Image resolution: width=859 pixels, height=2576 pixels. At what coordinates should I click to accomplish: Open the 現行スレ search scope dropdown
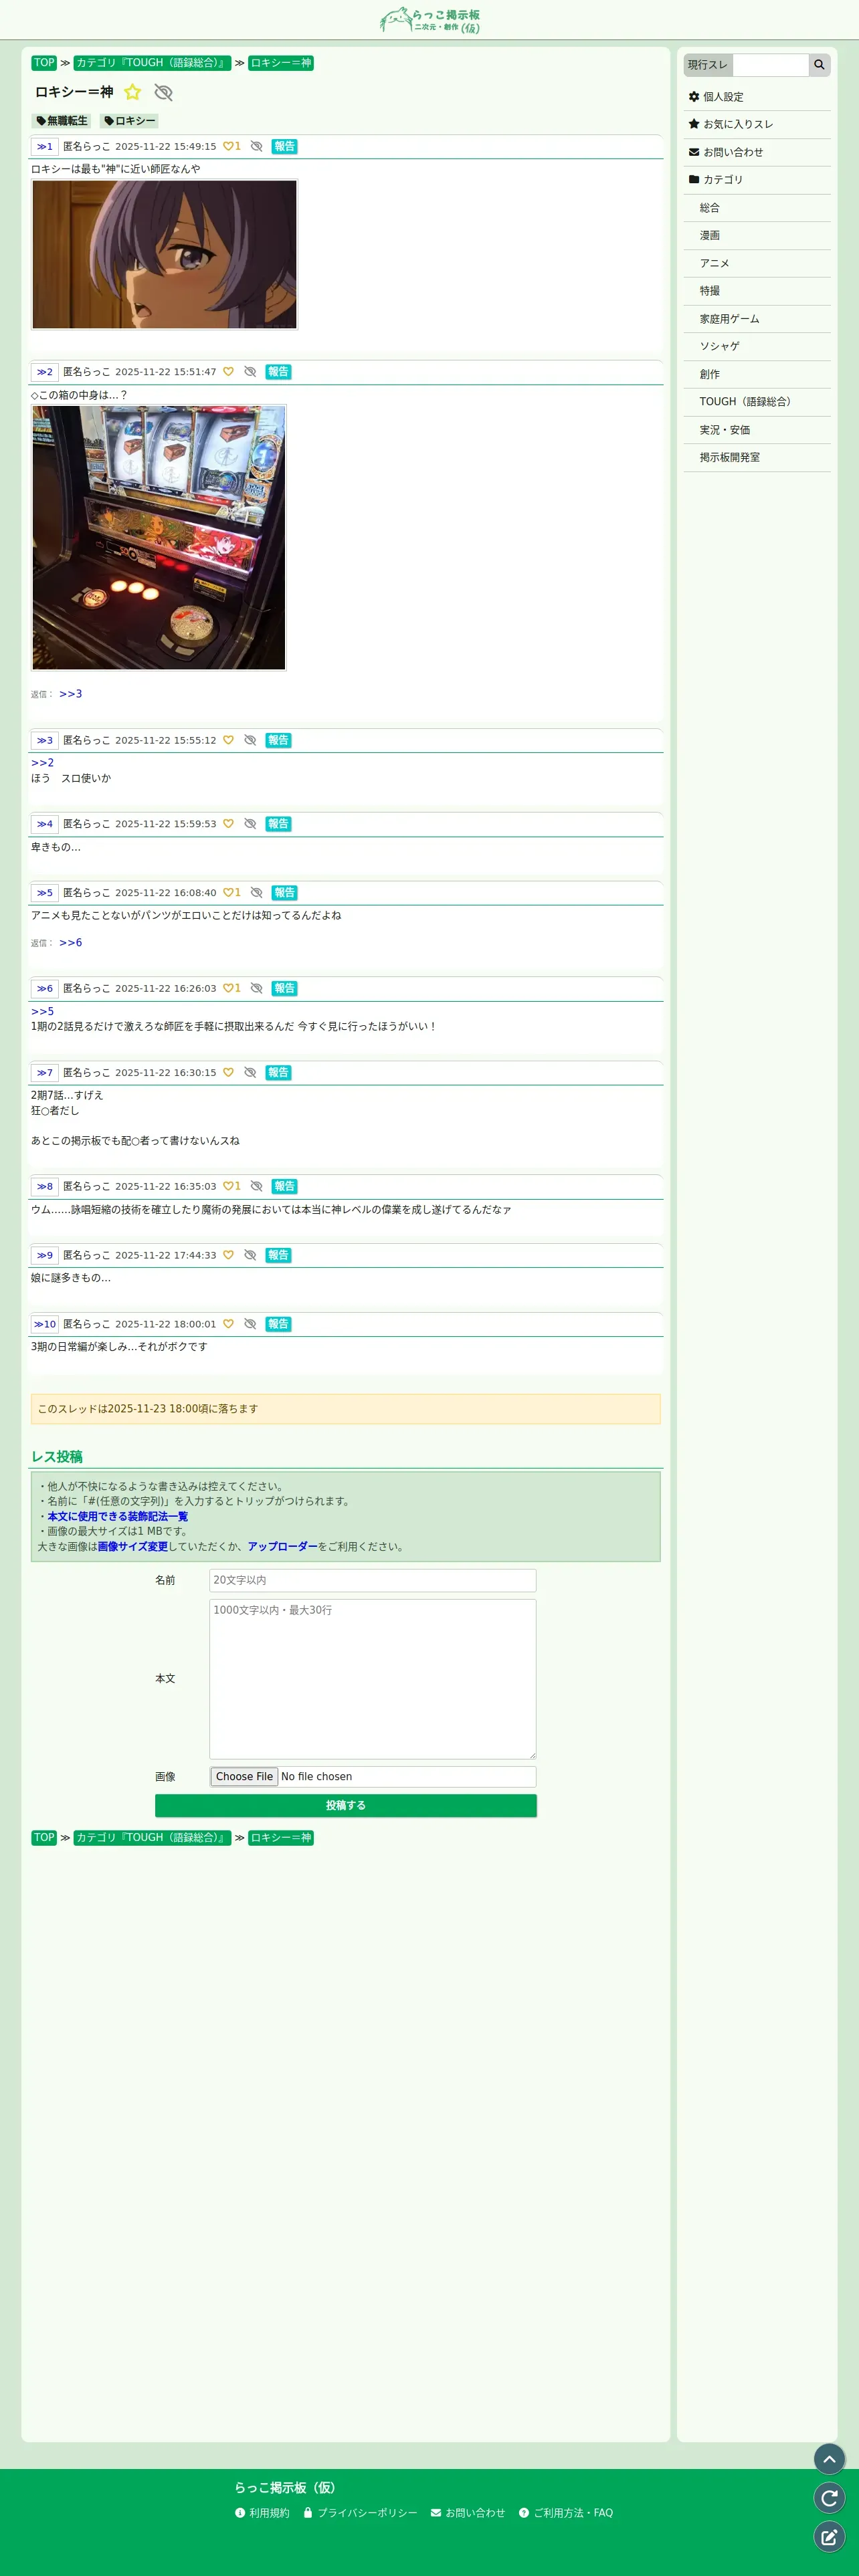point(708,65)
